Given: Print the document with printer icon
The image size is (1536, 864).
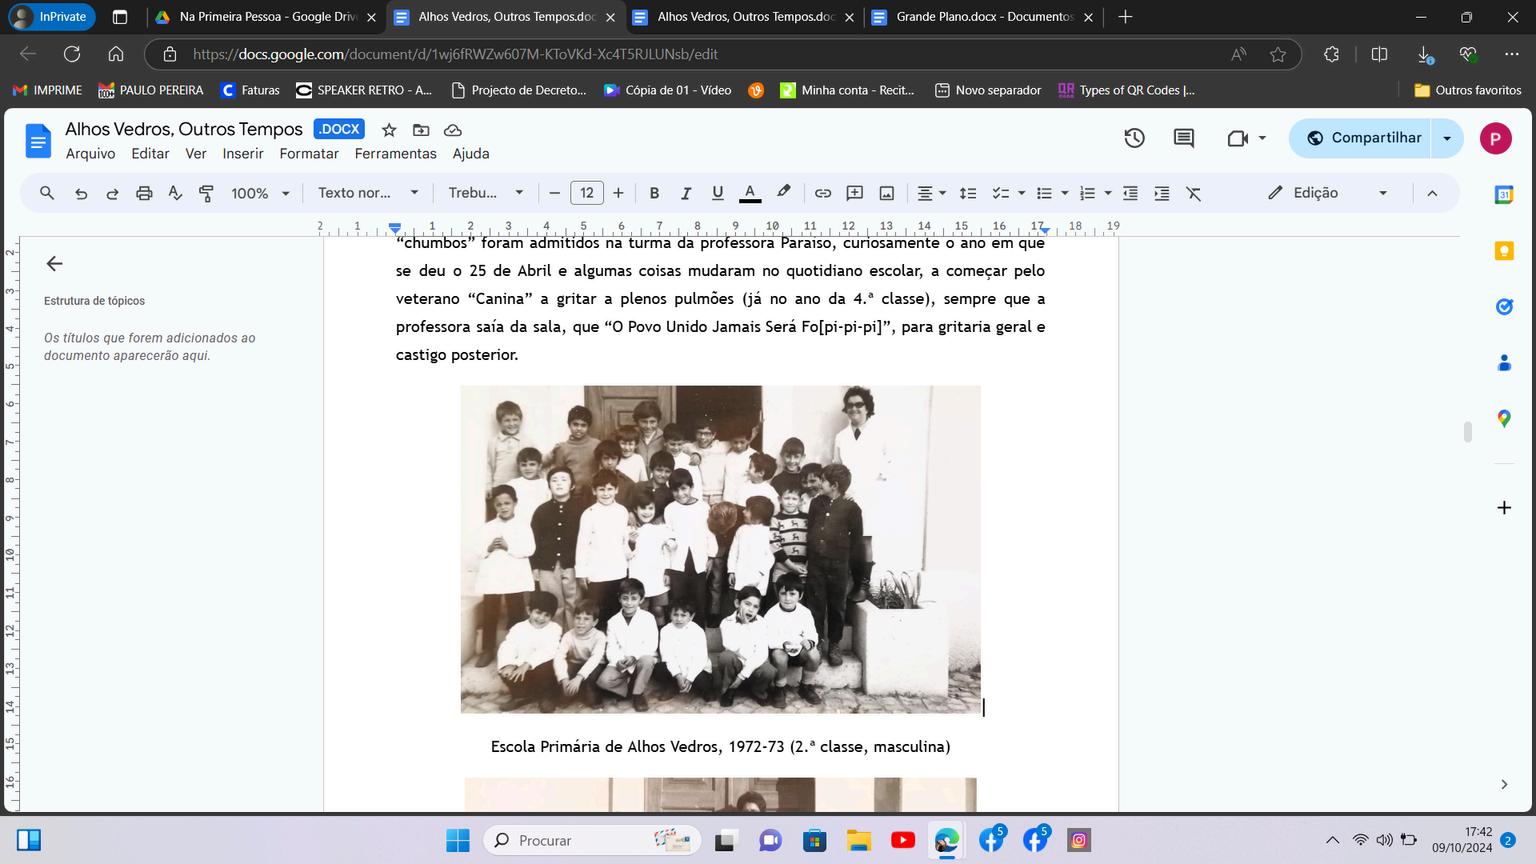Looking at the screenshot, I should coord(144,193).
